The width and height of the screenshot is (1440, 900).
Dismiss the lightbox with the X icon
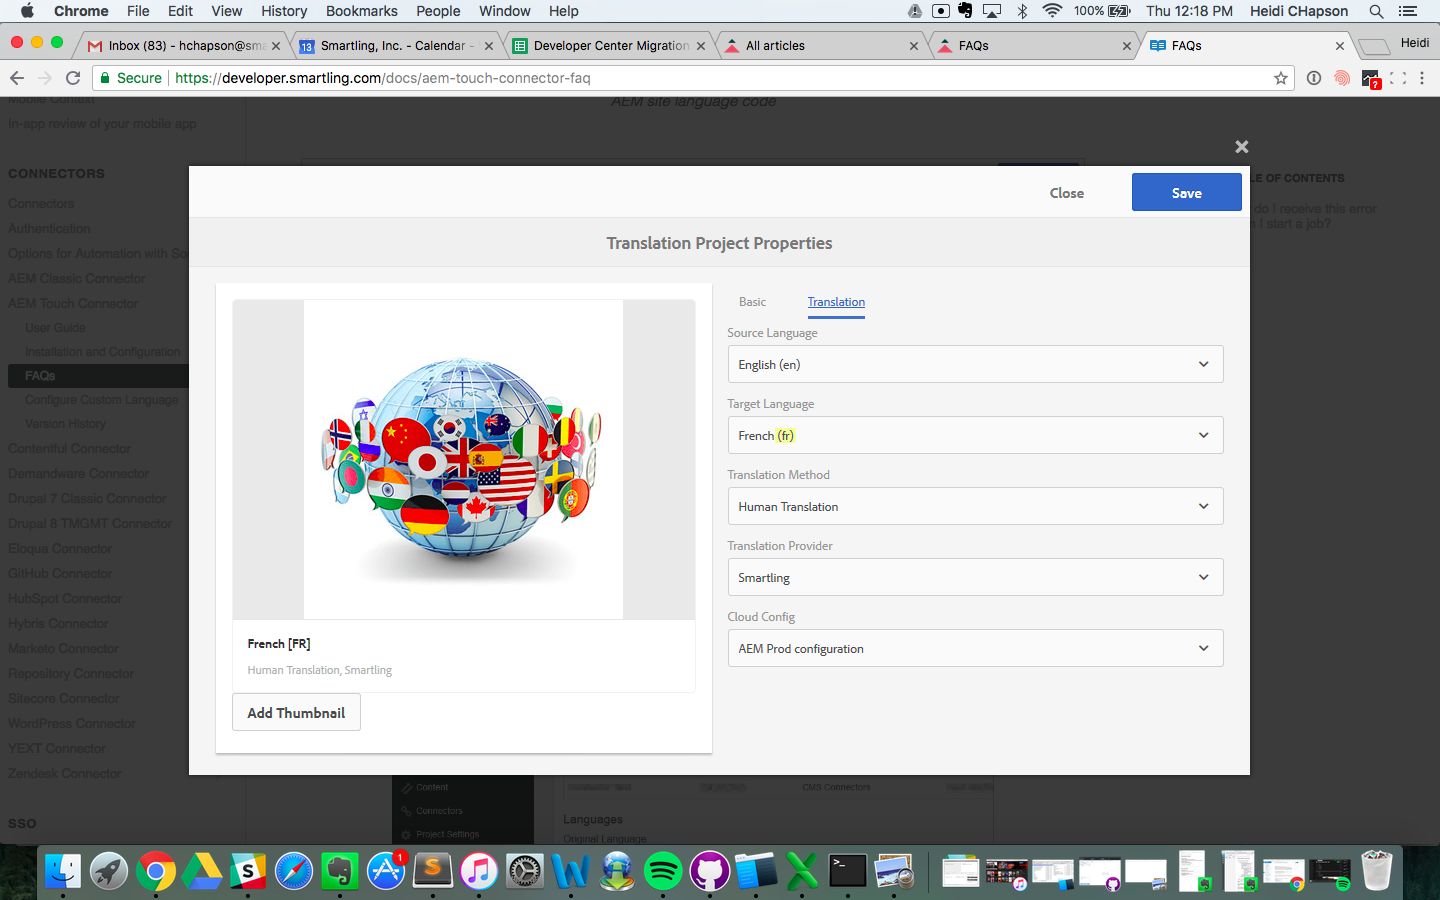pos(1241,147)
